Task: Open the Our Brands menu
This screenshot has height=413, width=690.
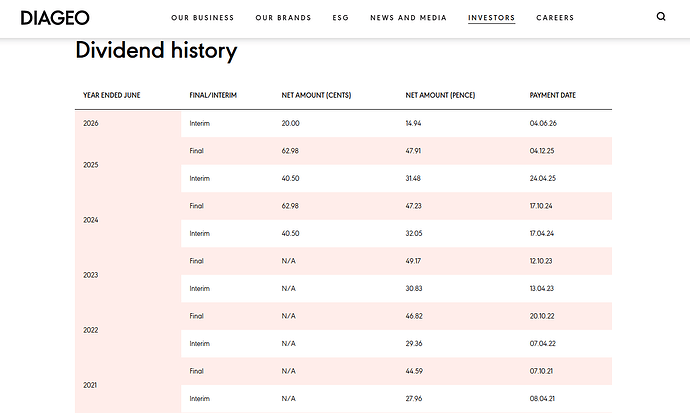Action: 283,18
